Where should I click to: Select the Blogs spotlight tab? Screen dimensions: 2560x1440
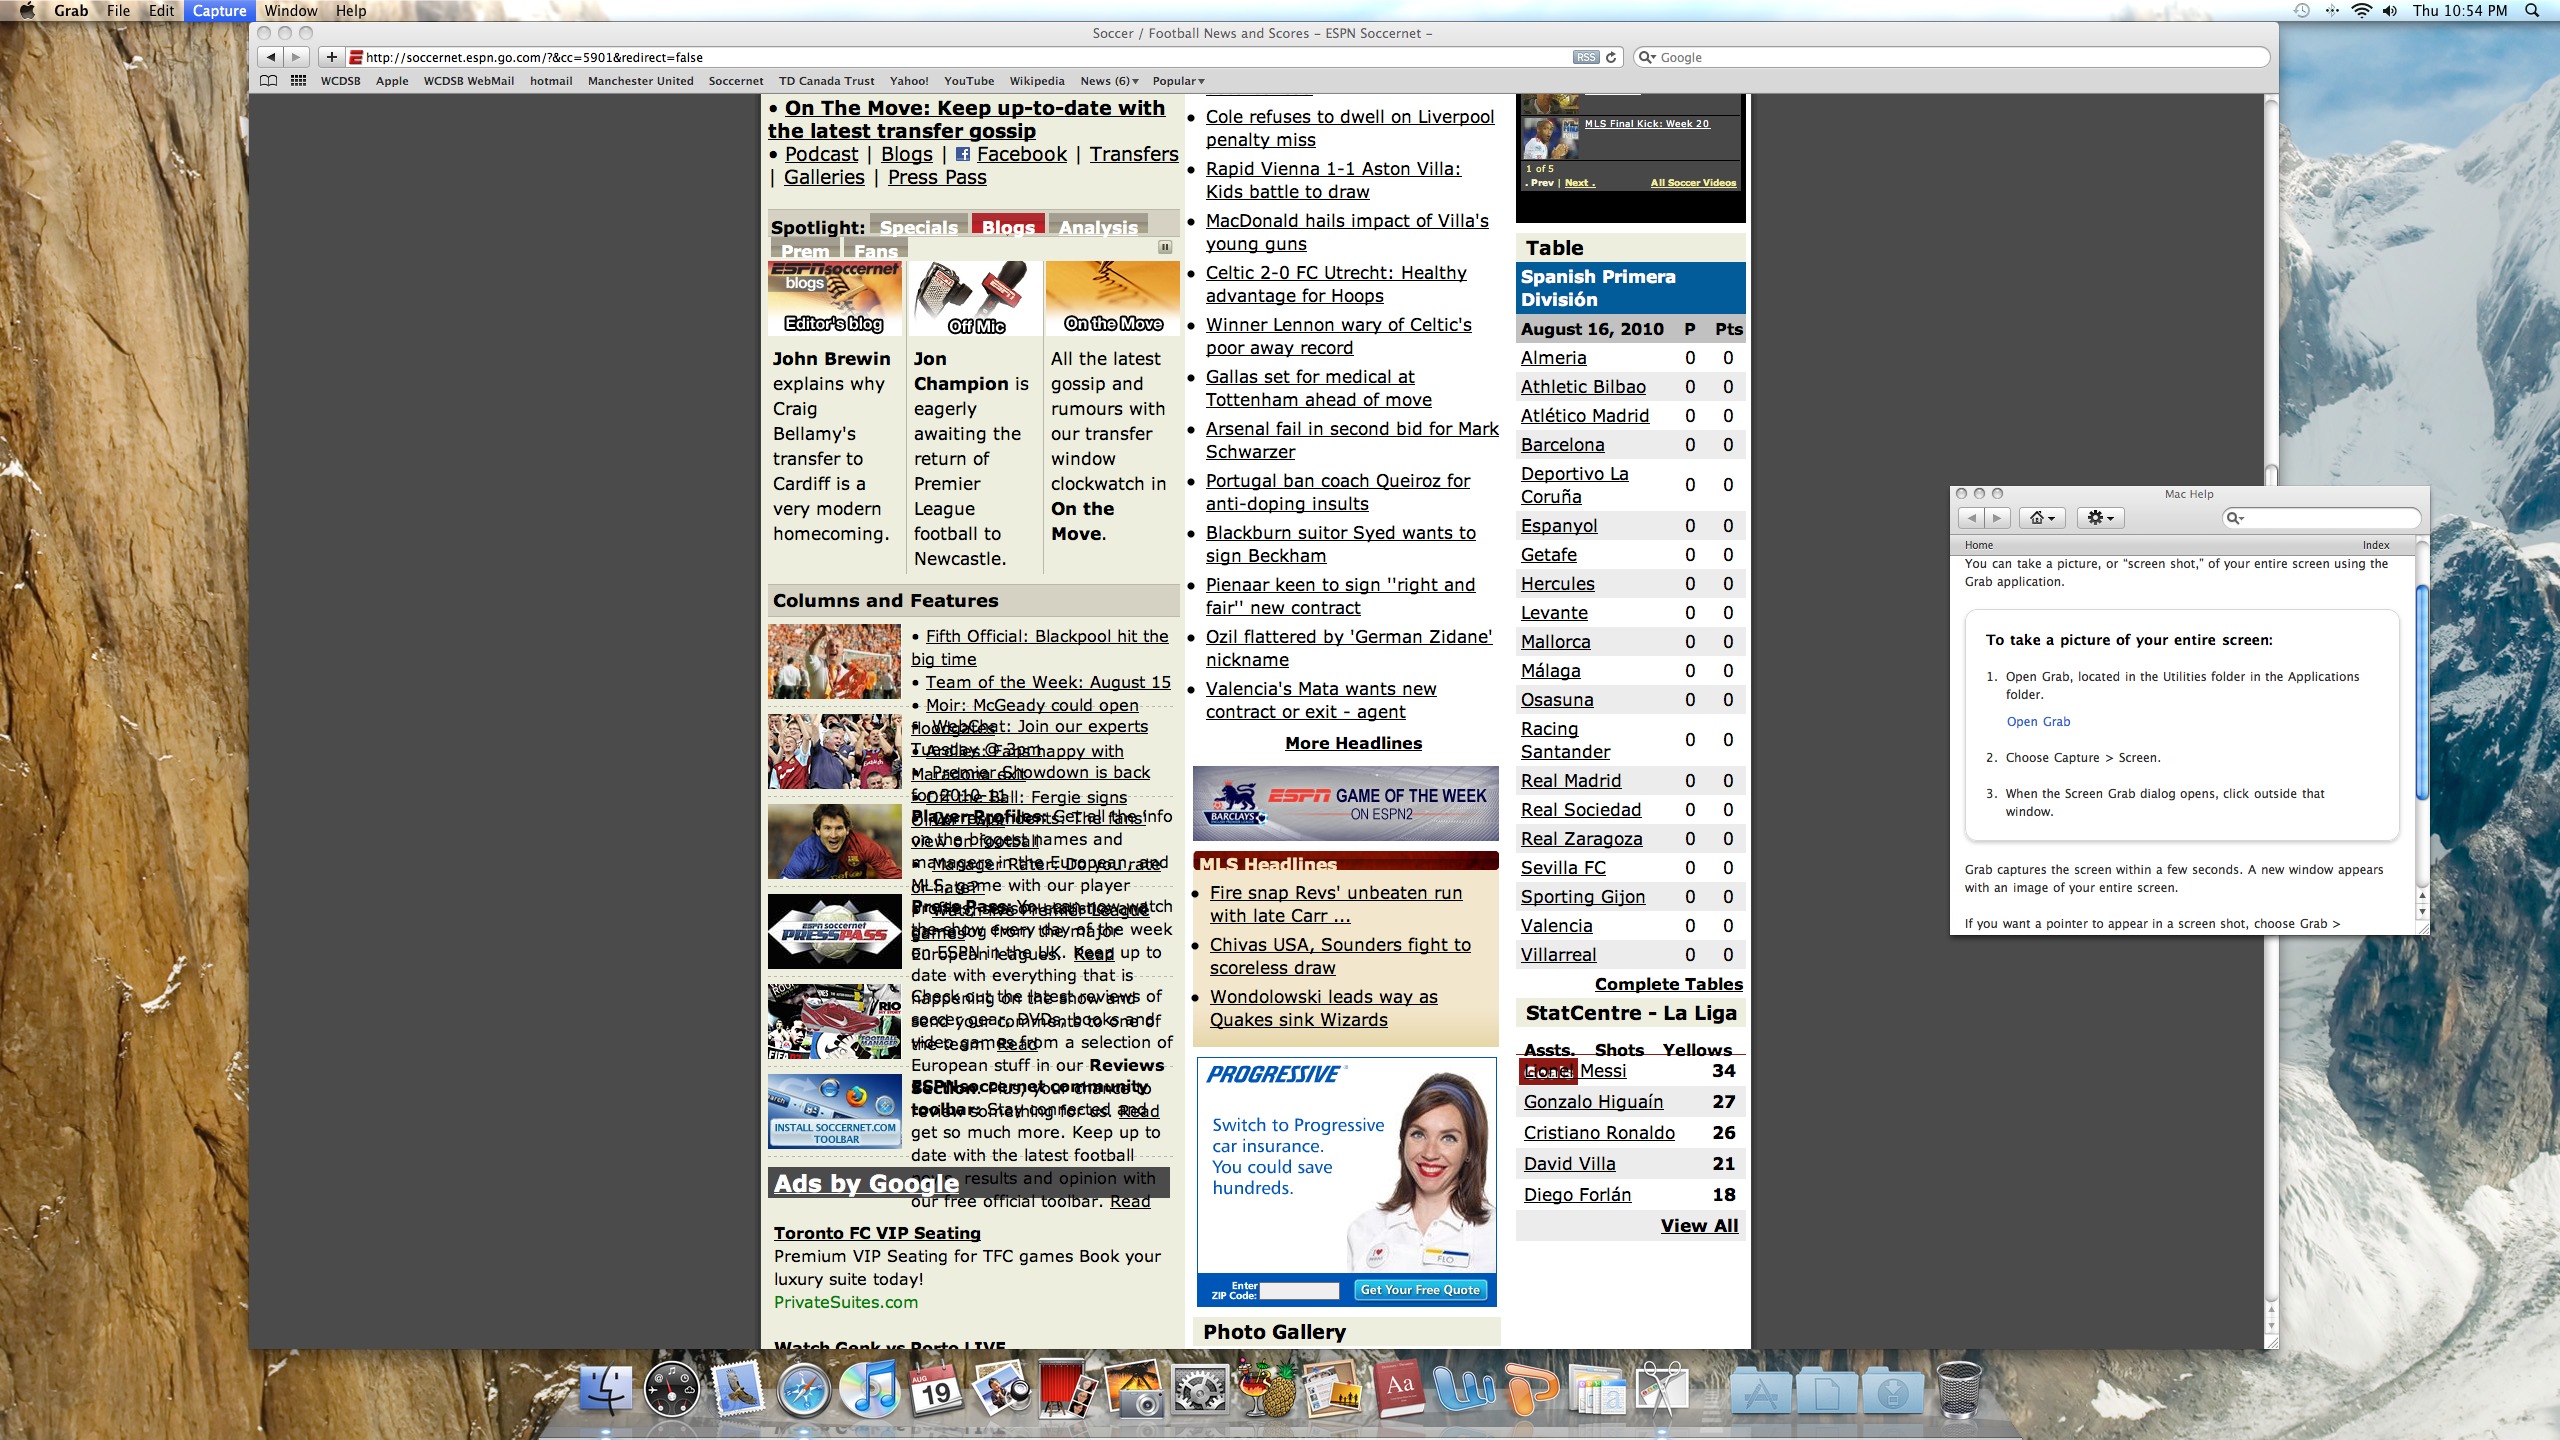click(1008, 226)
